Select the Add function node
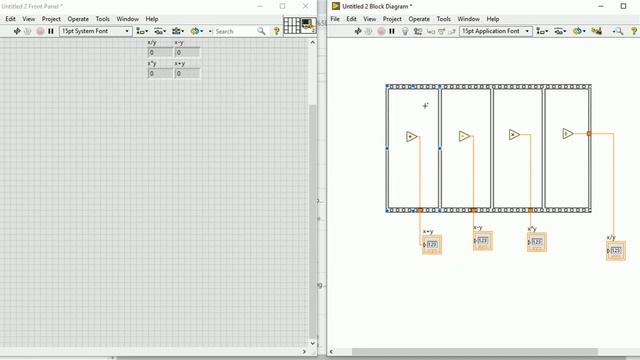This screenshot has height=360, width=640. (x=411, y=137)
